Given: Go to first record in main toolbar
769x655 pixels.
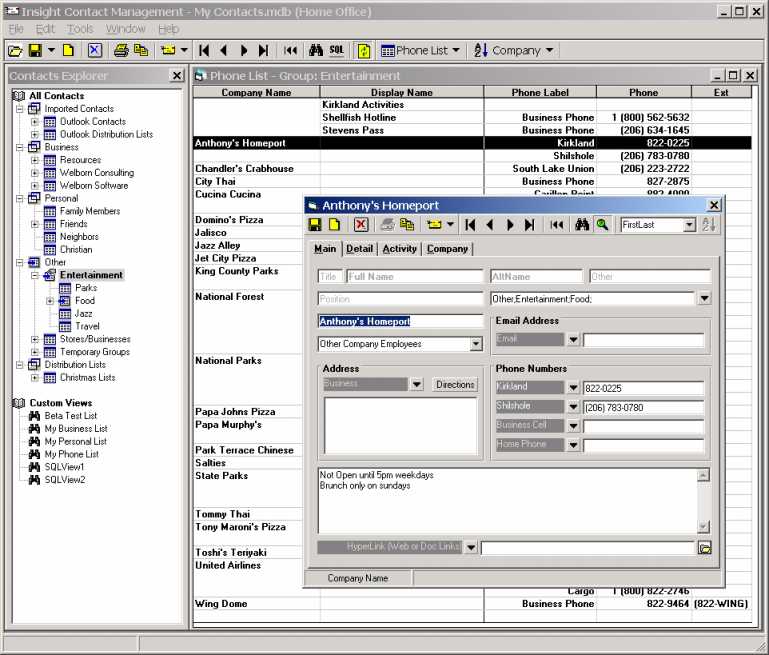Looking at the screenshot, I should pos(204,50).
